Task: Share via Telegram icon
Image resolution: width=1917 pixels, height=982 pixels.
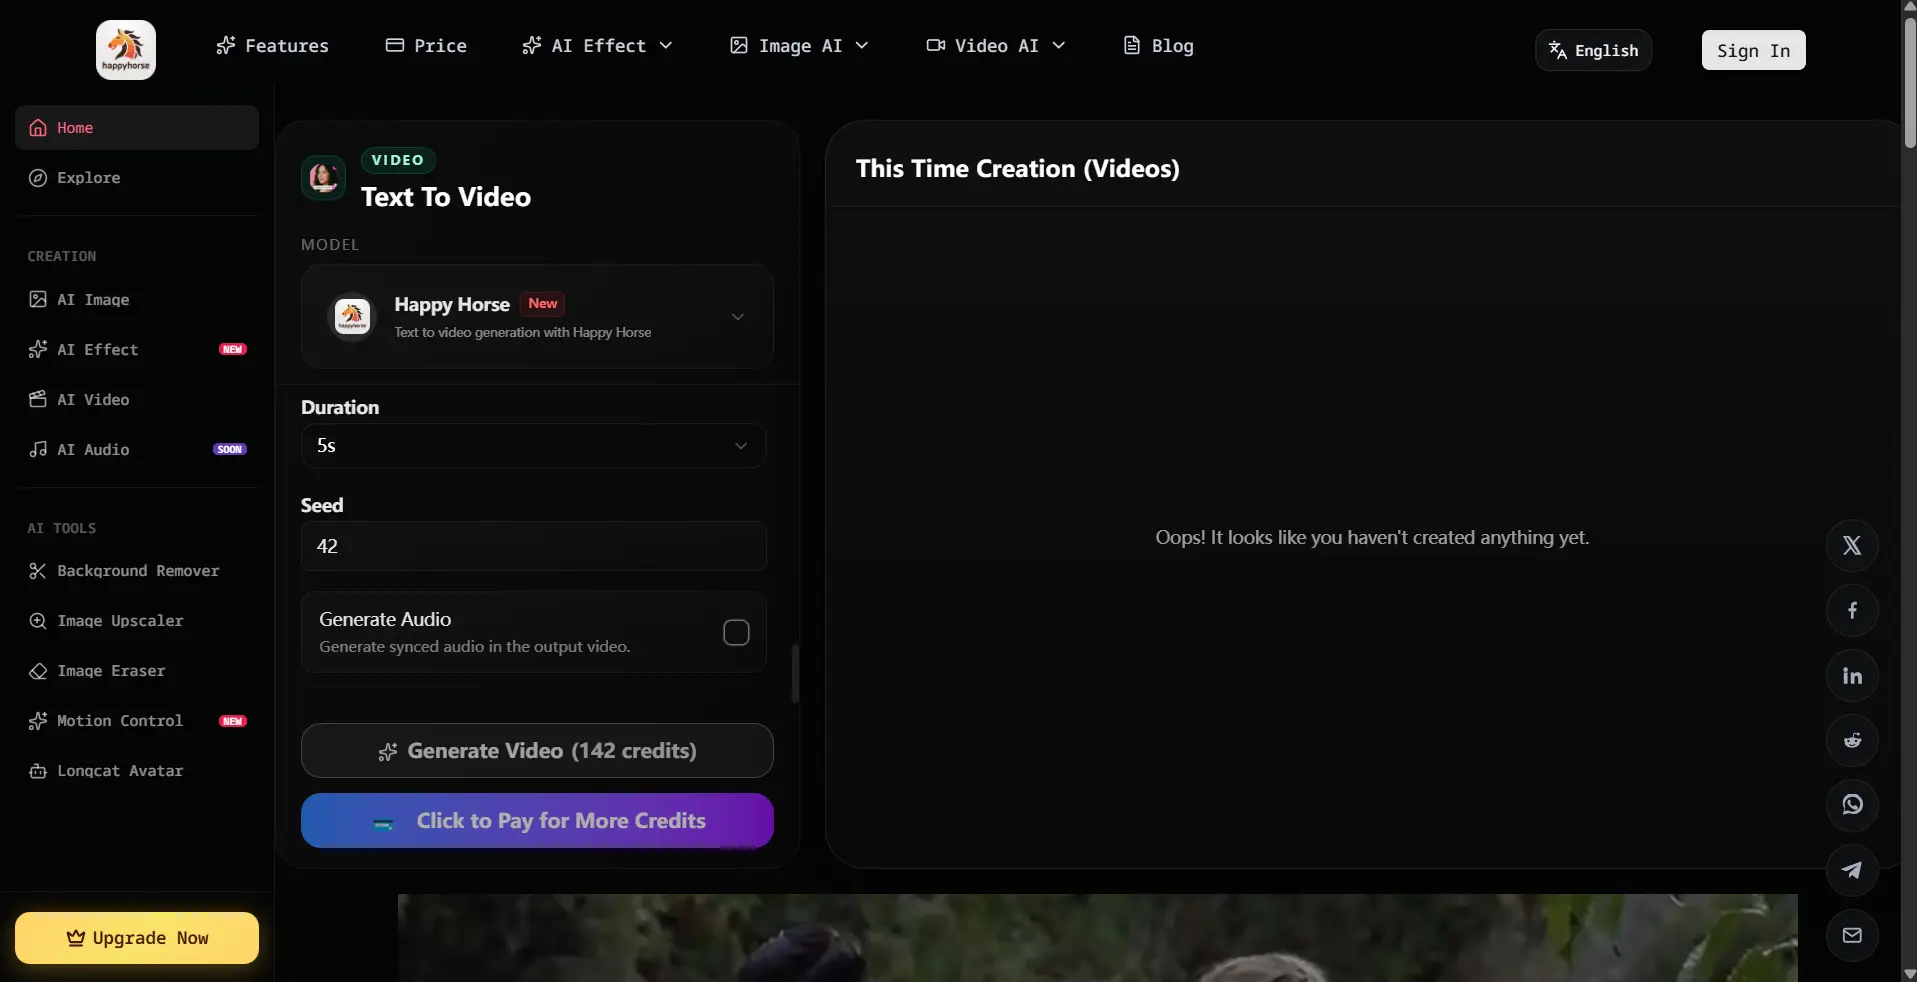Action: (1852, 870)
